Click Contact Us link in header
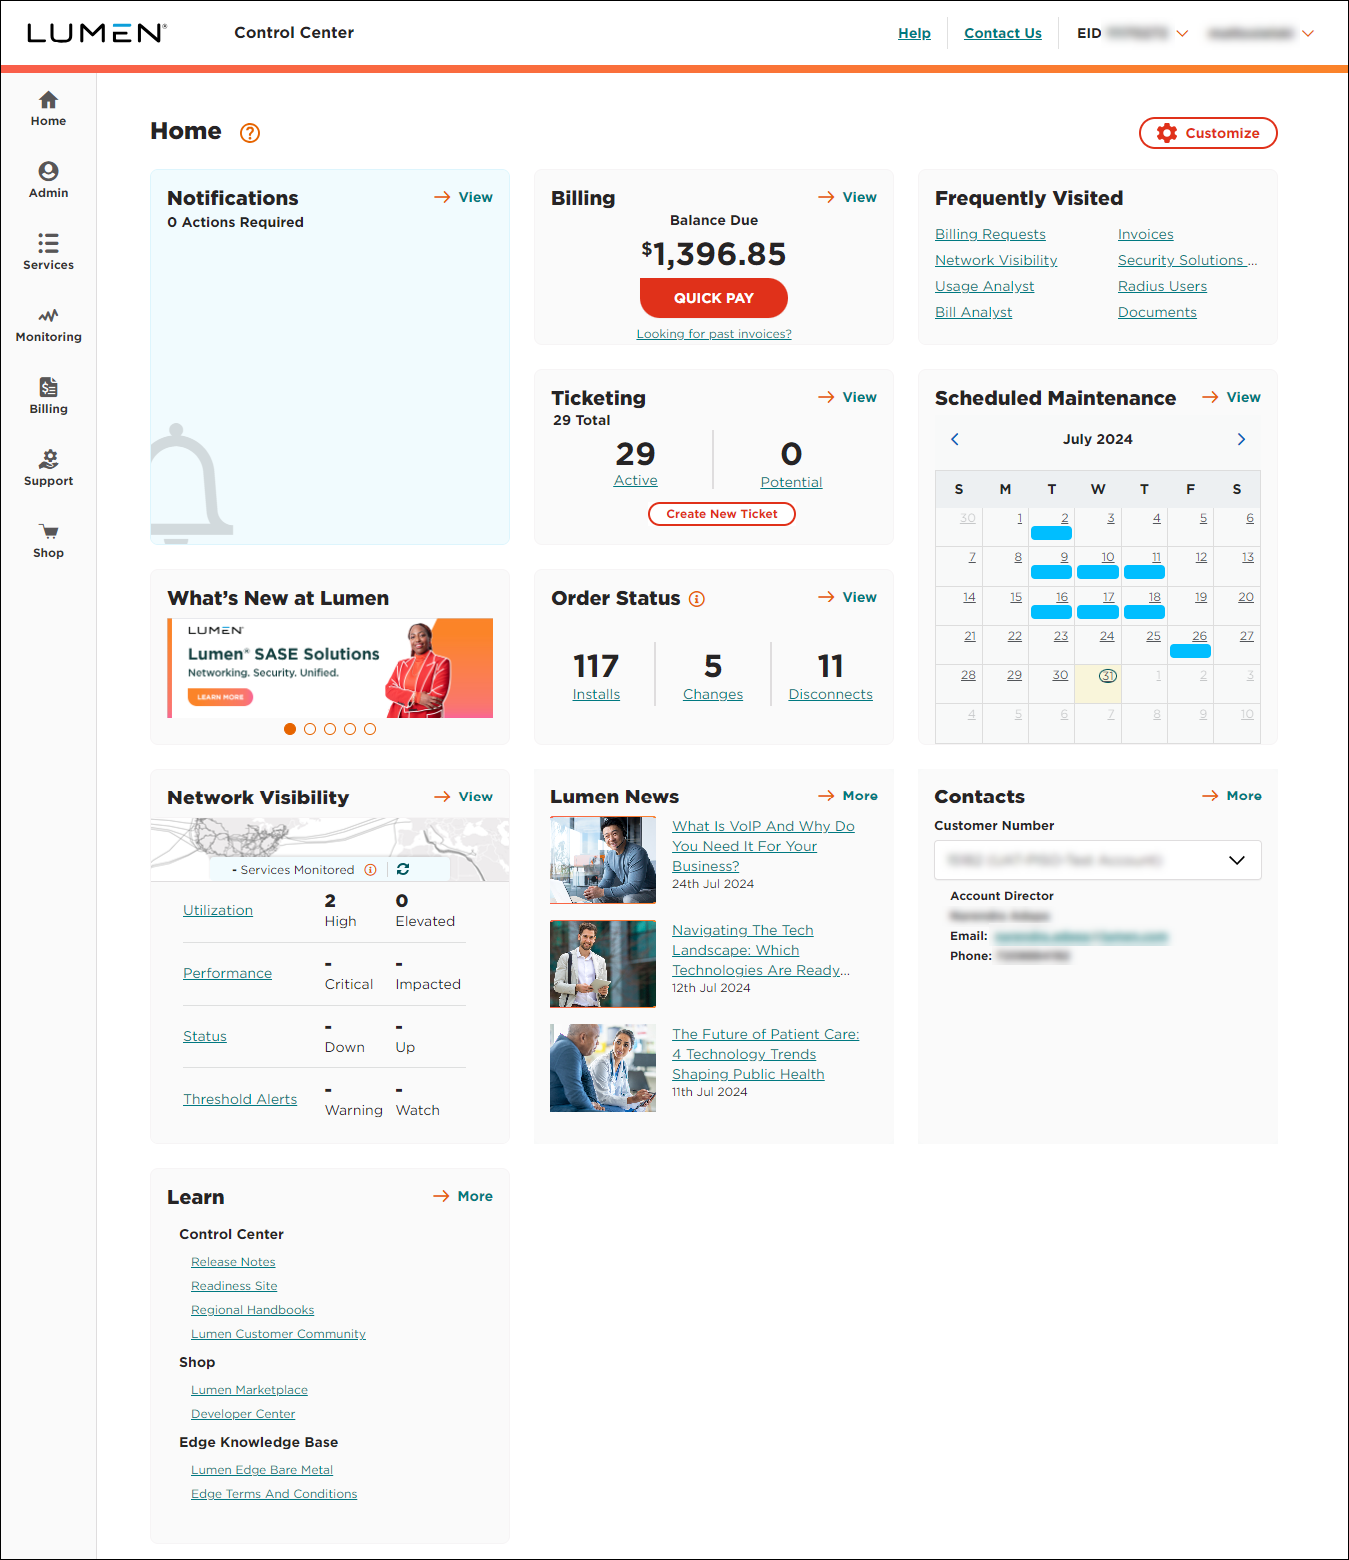This screenshot has height=1560, width=1349. click(1003, 33)
